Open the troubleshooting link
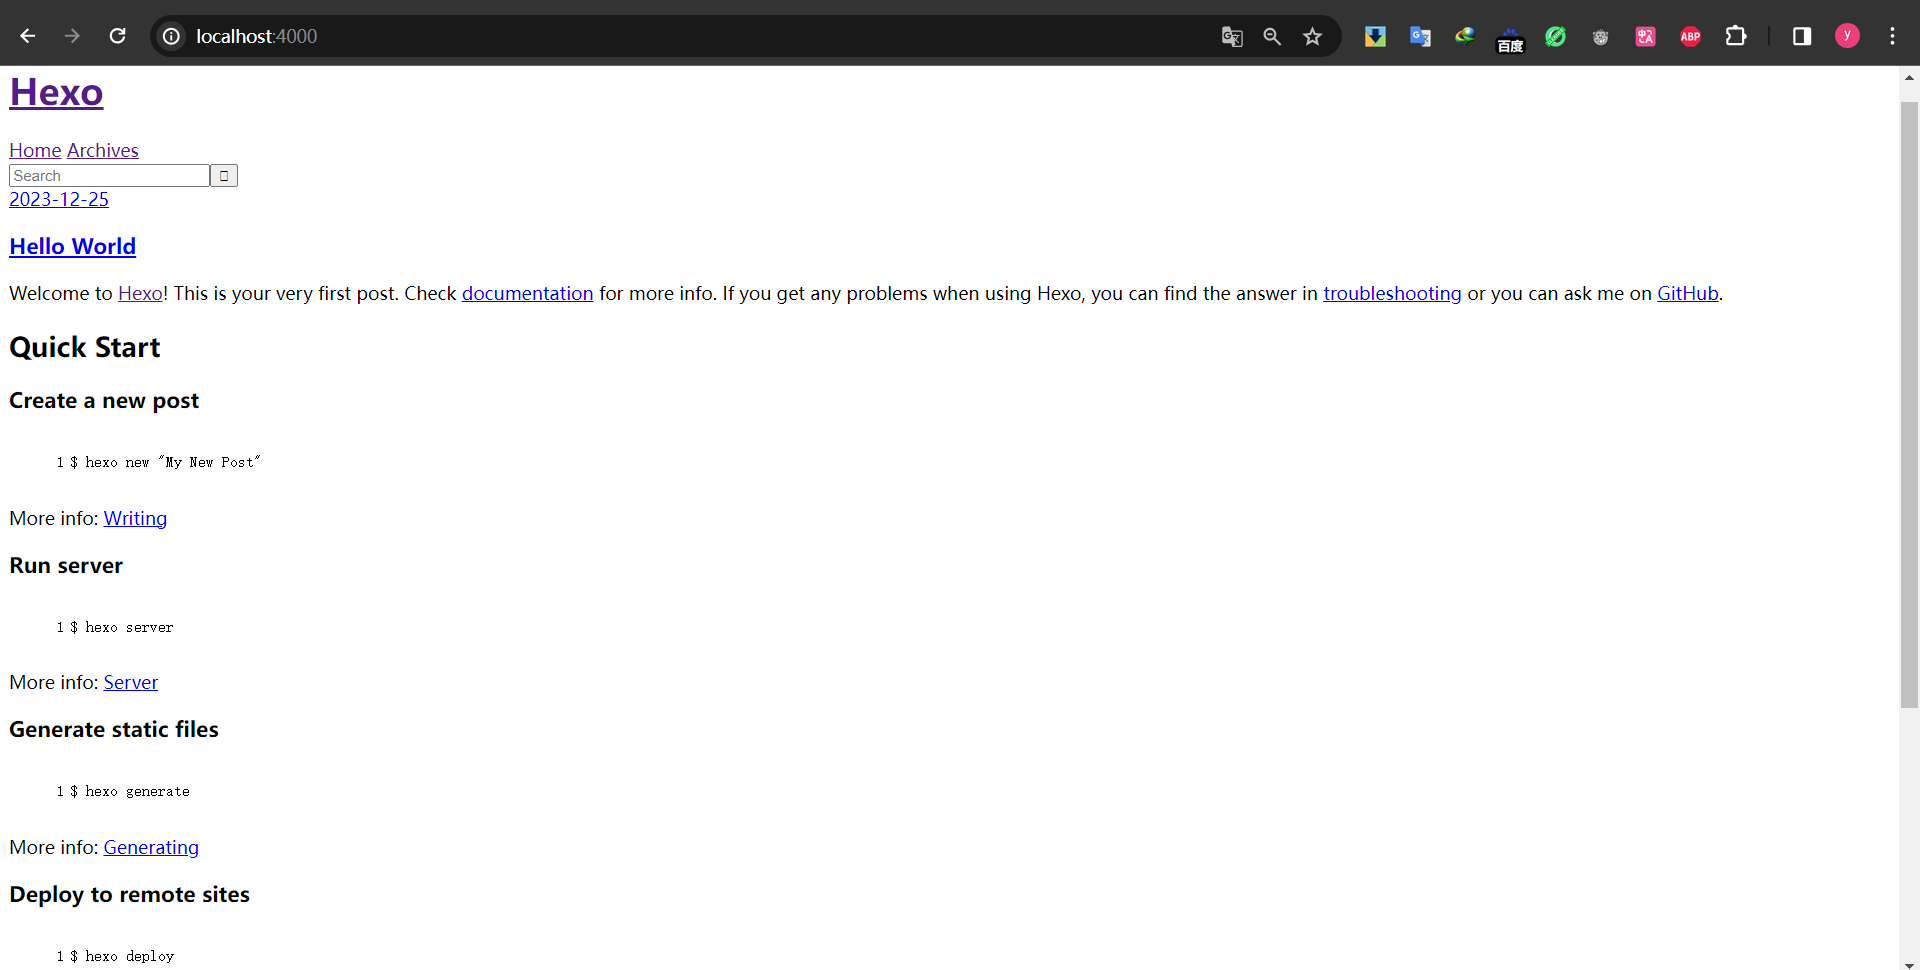 [1392, 293]
